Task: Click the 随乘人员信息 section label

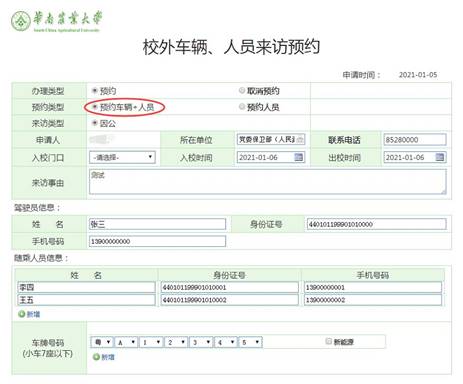Action: pos(41,258)
